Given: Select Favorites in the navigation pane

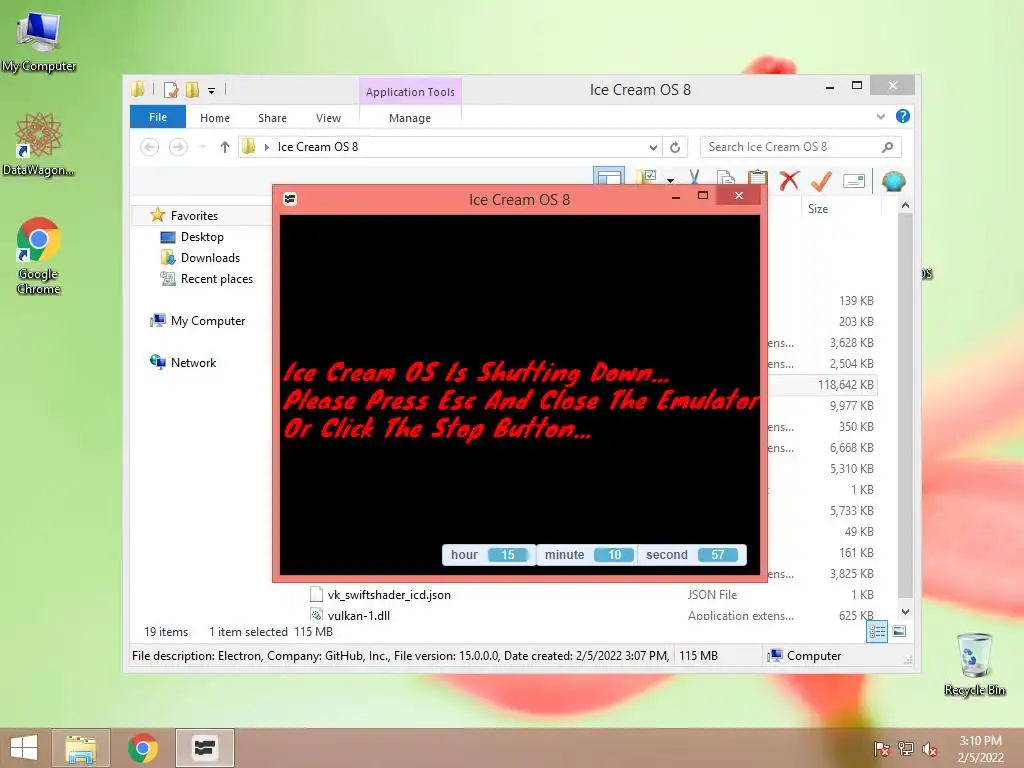Looking at the screenshot, I should click(x=194, y=216).
